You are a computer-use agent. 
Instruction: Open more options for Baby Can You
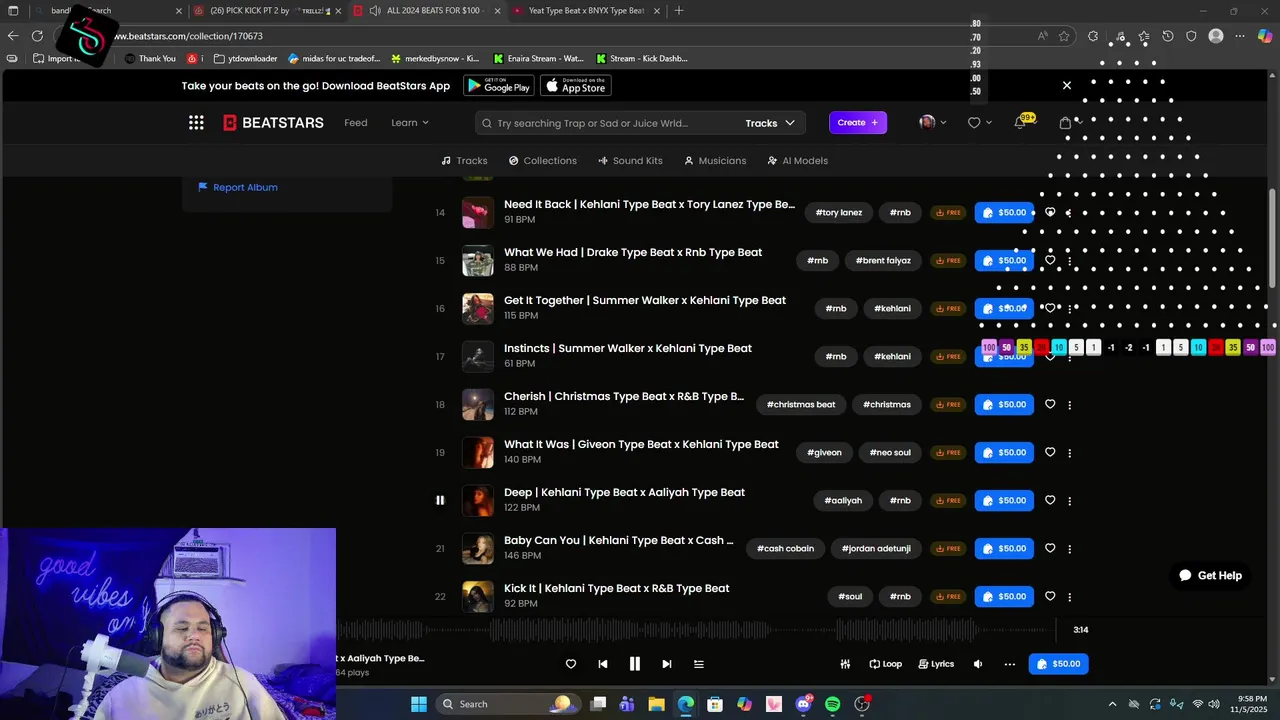pos(1070,549)
